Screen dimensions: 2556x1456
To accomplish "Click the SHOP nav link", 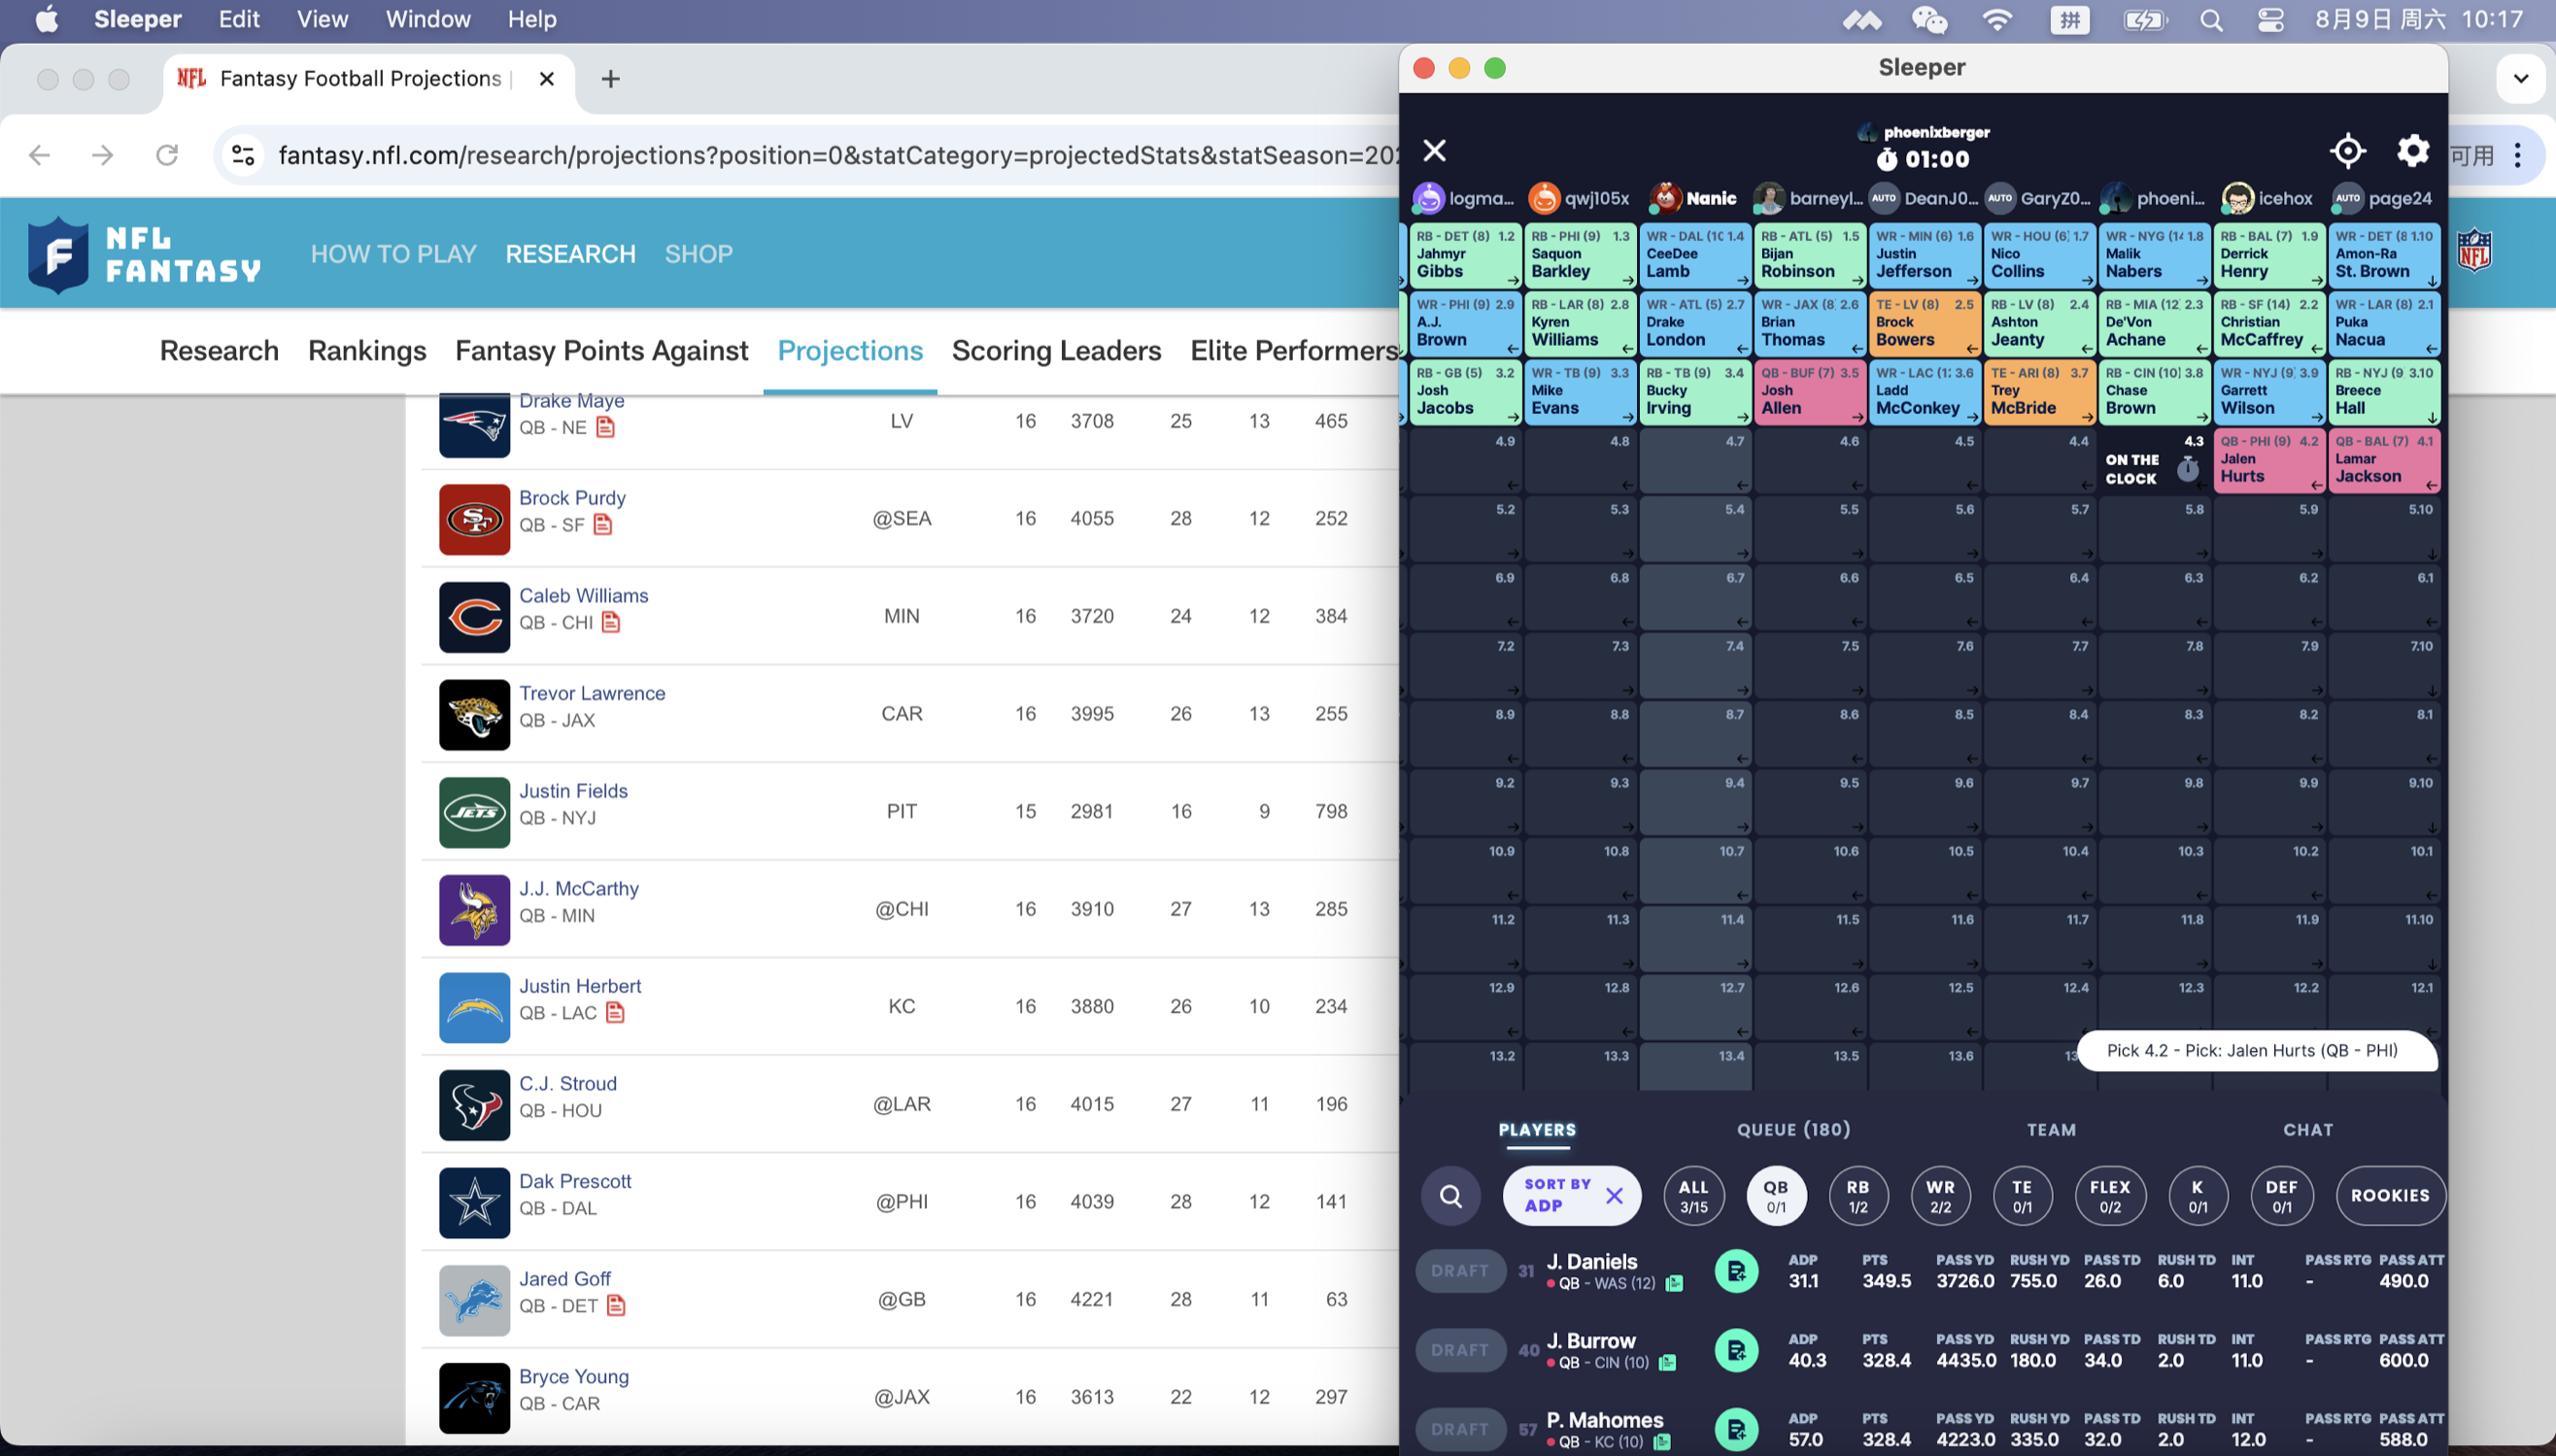I will point(698,254).
